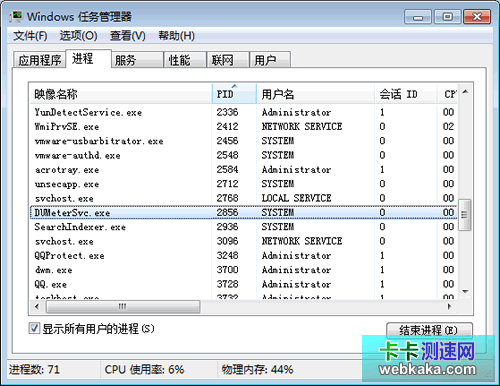Image resolution: width=500 pixels, height=386 pixels.
Task: Click PID value 2336
Action: (x=227, y=112)
